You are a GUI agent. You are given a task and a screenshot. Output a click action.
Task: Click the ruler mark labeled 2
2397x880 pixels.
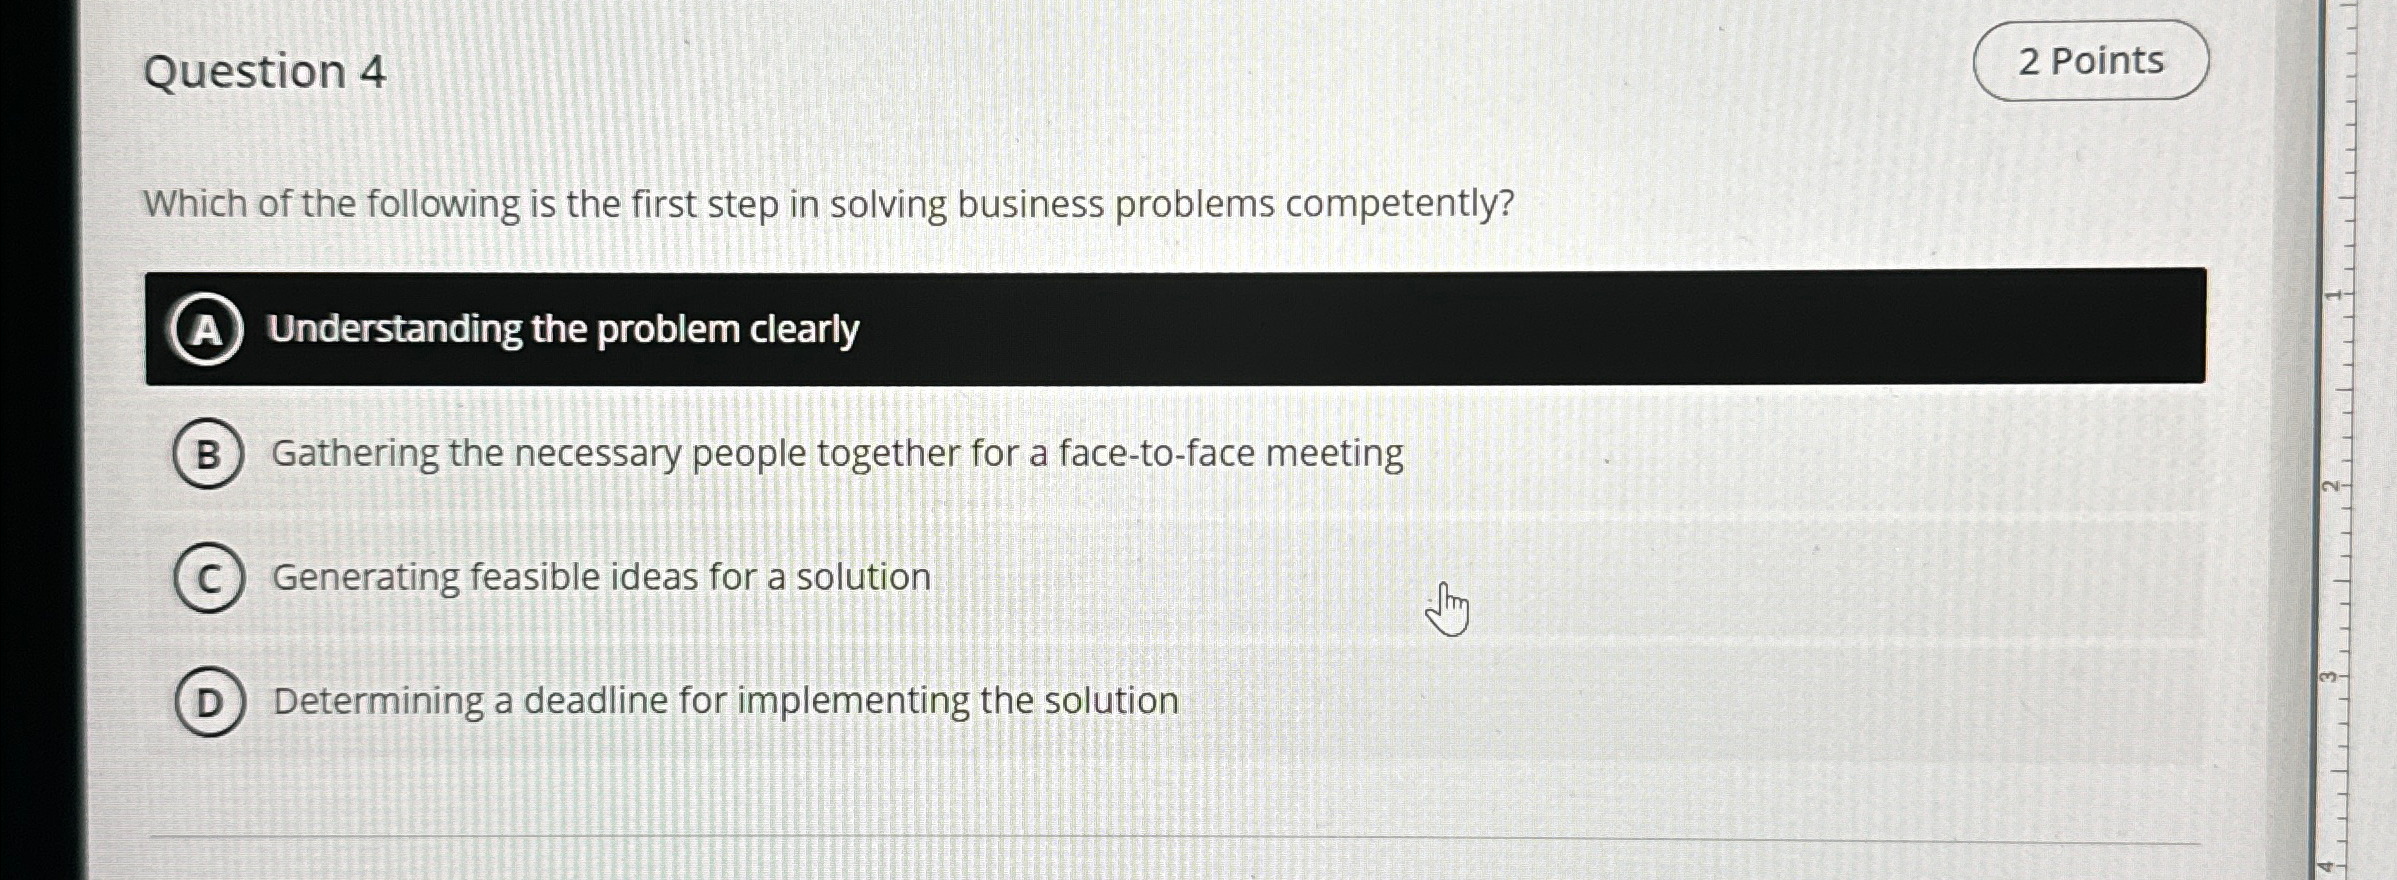click(2331, 486)
